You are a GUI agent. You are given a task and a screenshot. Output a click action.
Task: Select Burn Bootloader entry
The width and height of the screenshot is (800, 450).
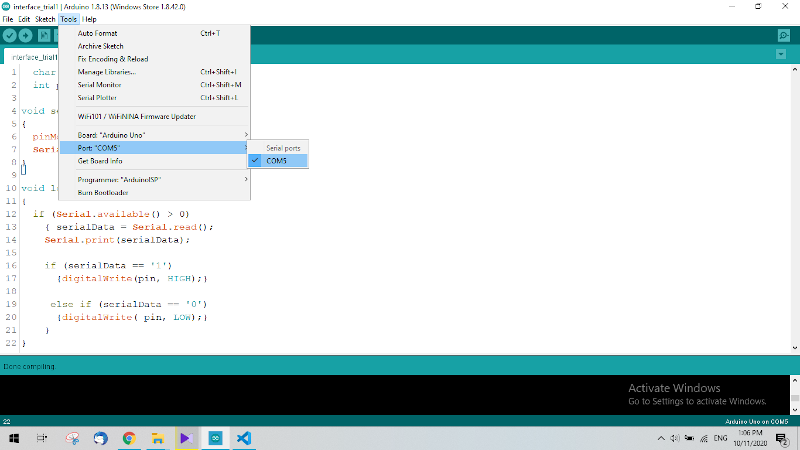(155, 192)
